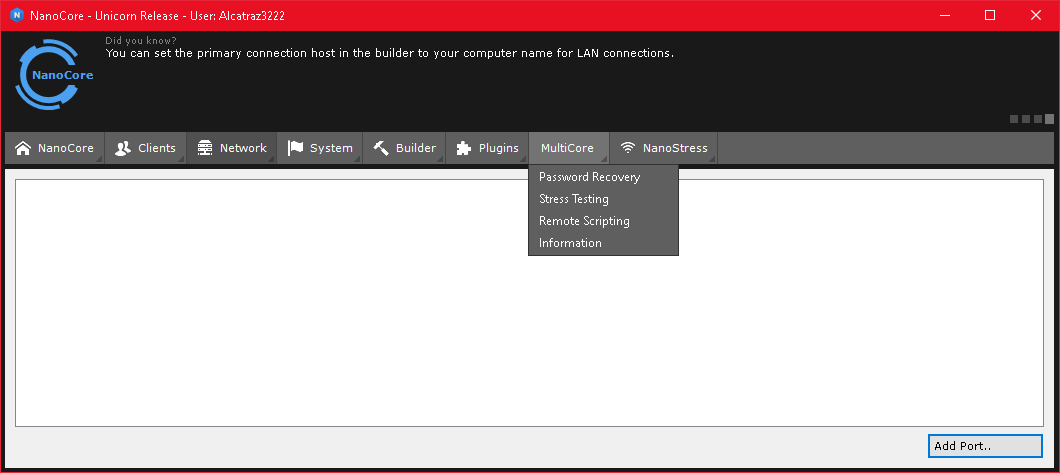Viewport: 1060px width, 473px height.
Task: Click the Plugins puzzle piece icon
Action: pos(464,148)
